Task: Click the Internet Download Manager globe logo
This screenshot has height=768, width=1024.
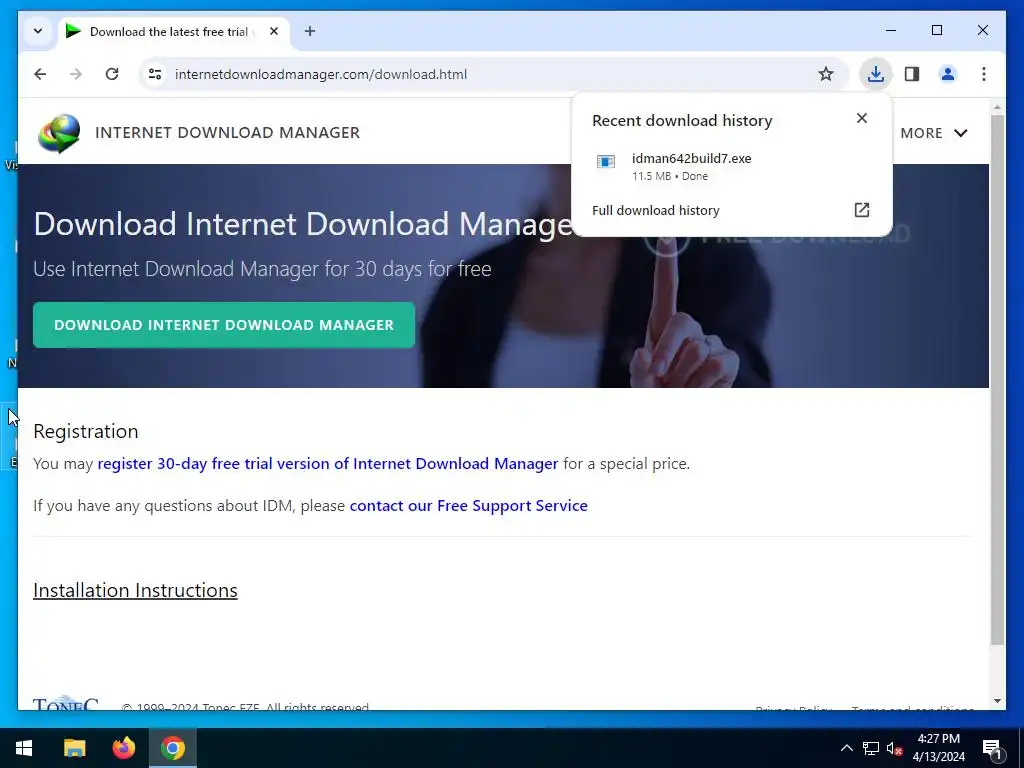Action: point(59,133)
